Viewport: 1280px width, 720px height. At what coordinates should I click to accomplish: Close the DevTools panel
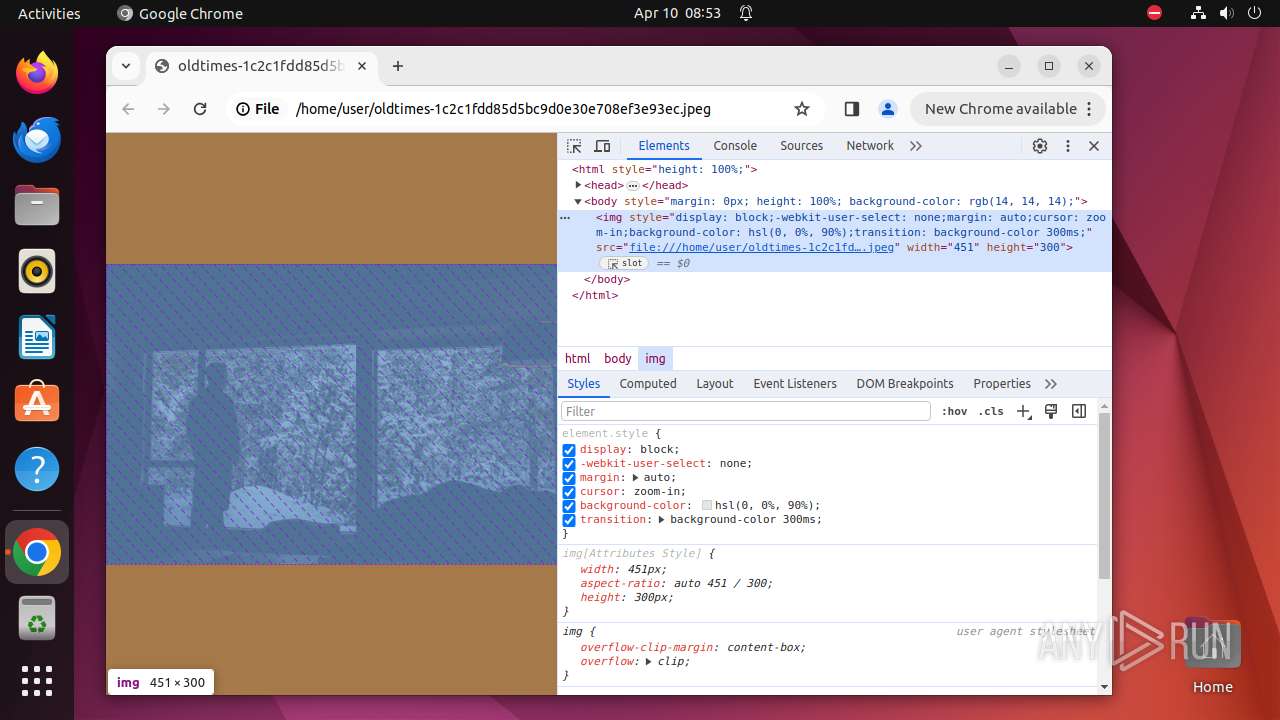tap(1094, 146)
